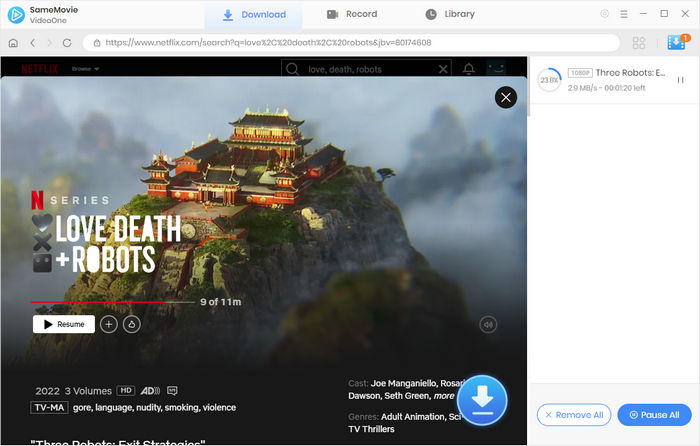
Task: Click the blue floating download button
Action: click(x=482, y=401)
